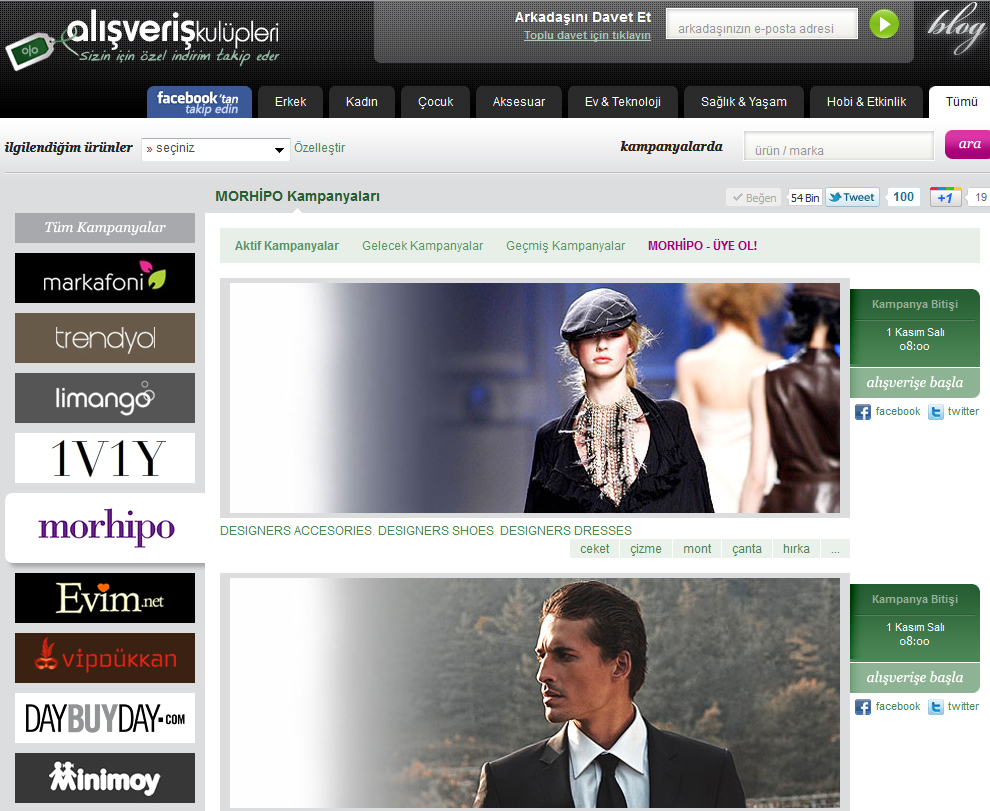The width and height of the screenshot is (990, 811).
Task: Open the Tümü tab
Action: click(960, 102)
